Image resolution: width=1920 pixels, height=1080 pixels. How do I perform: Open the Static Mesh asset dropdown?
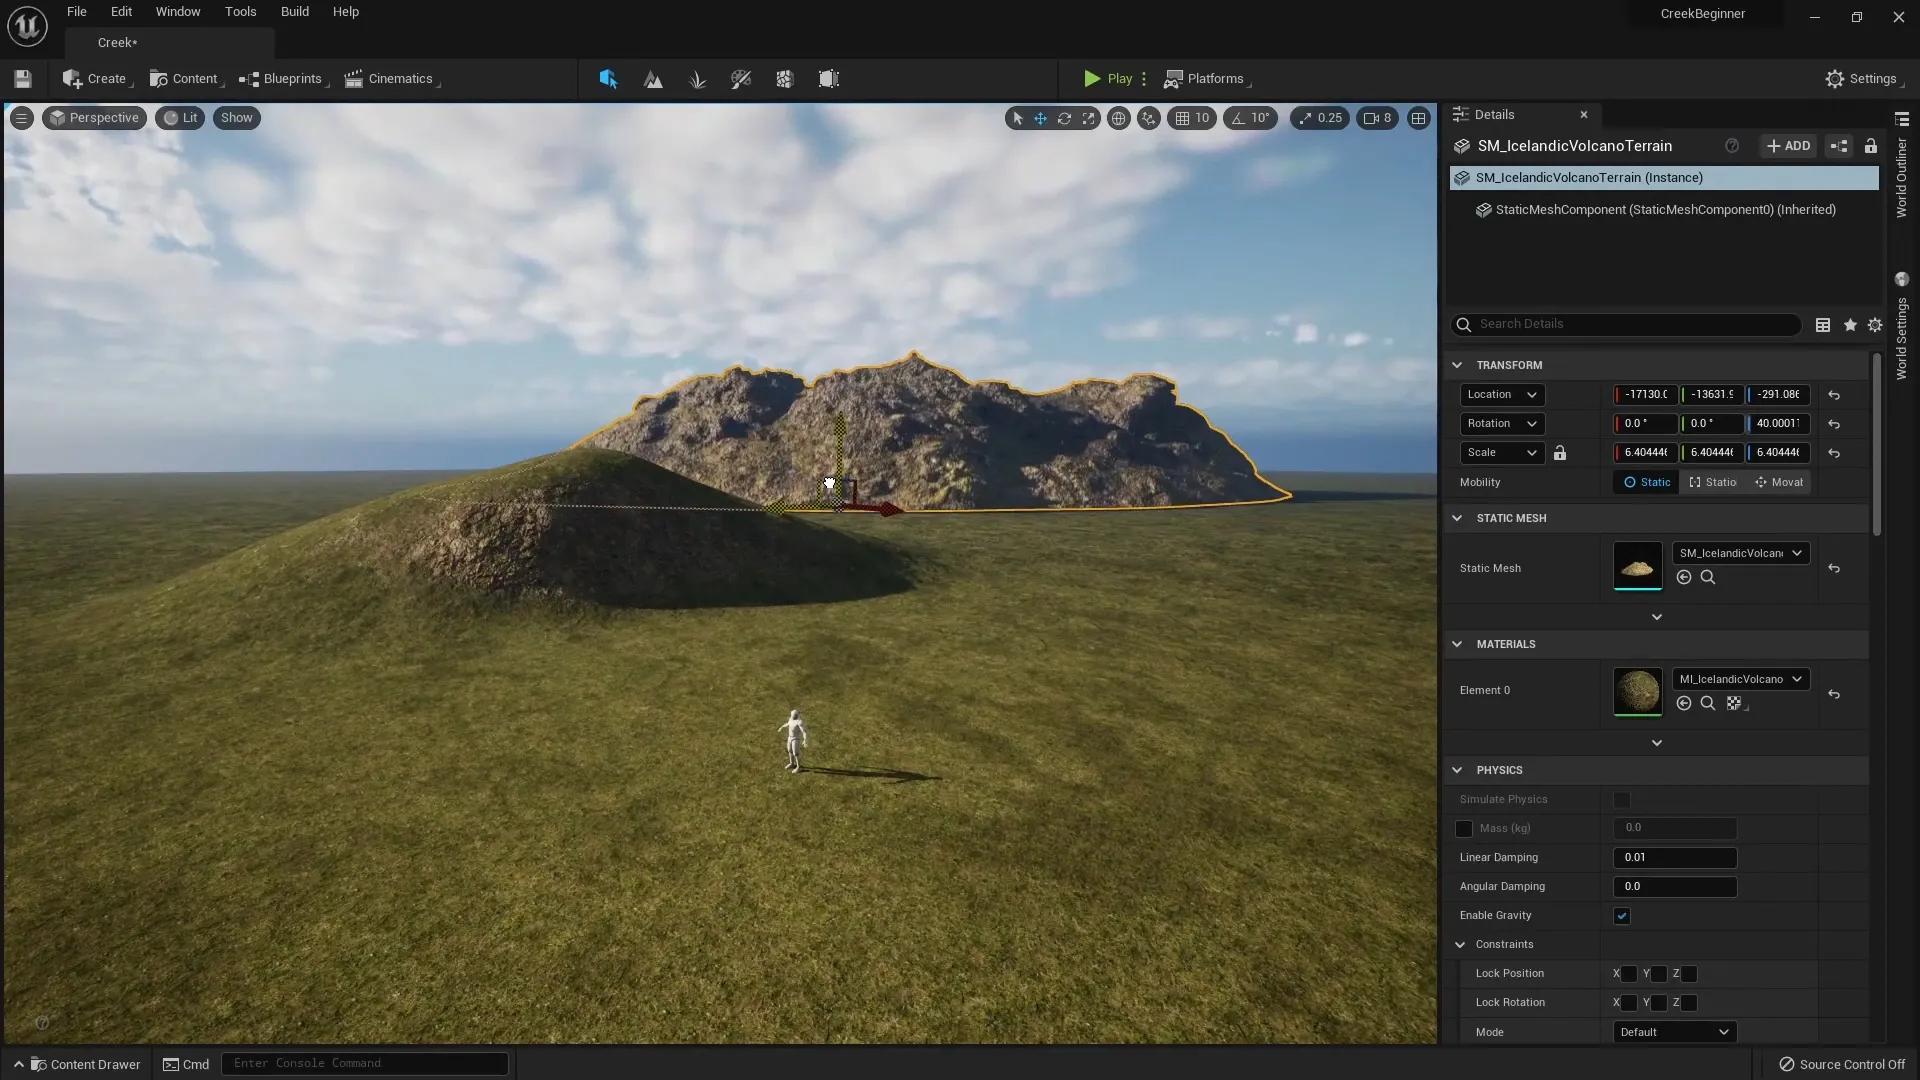click(x=1740, y=553)
